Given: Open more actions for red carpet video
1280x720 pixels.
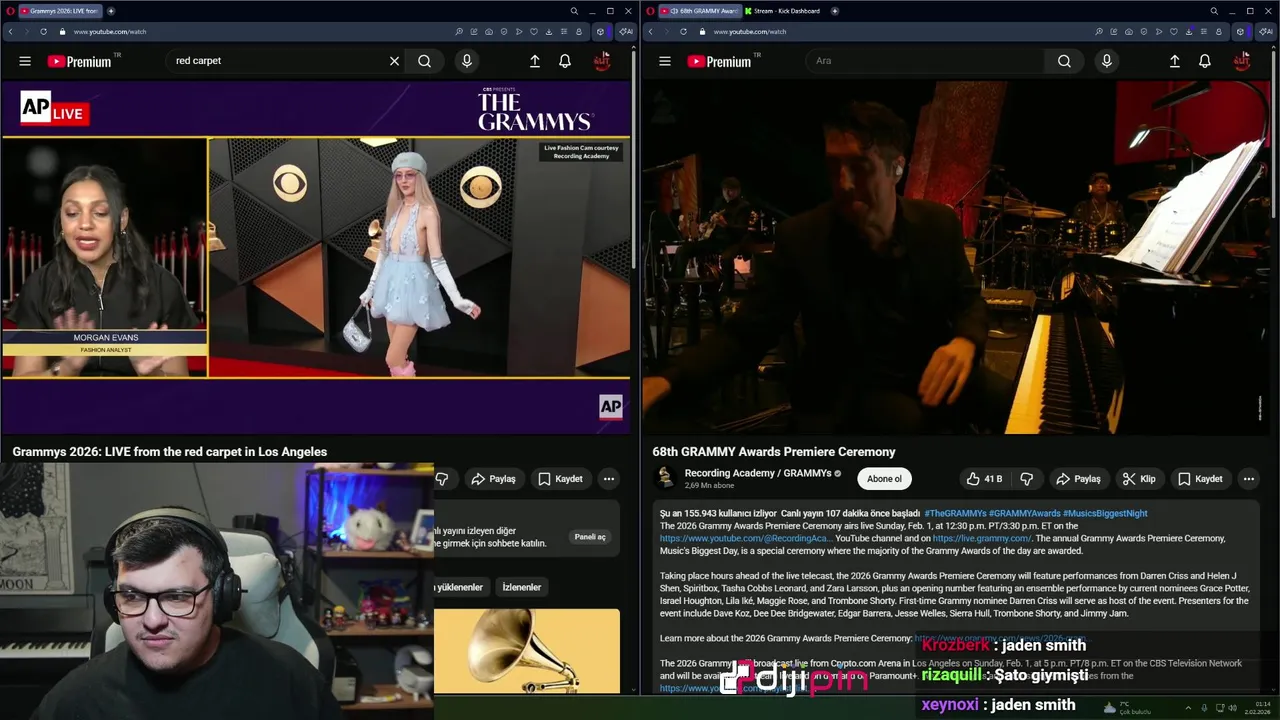Looking at the screenshot, I should click(x=608, y=479).
